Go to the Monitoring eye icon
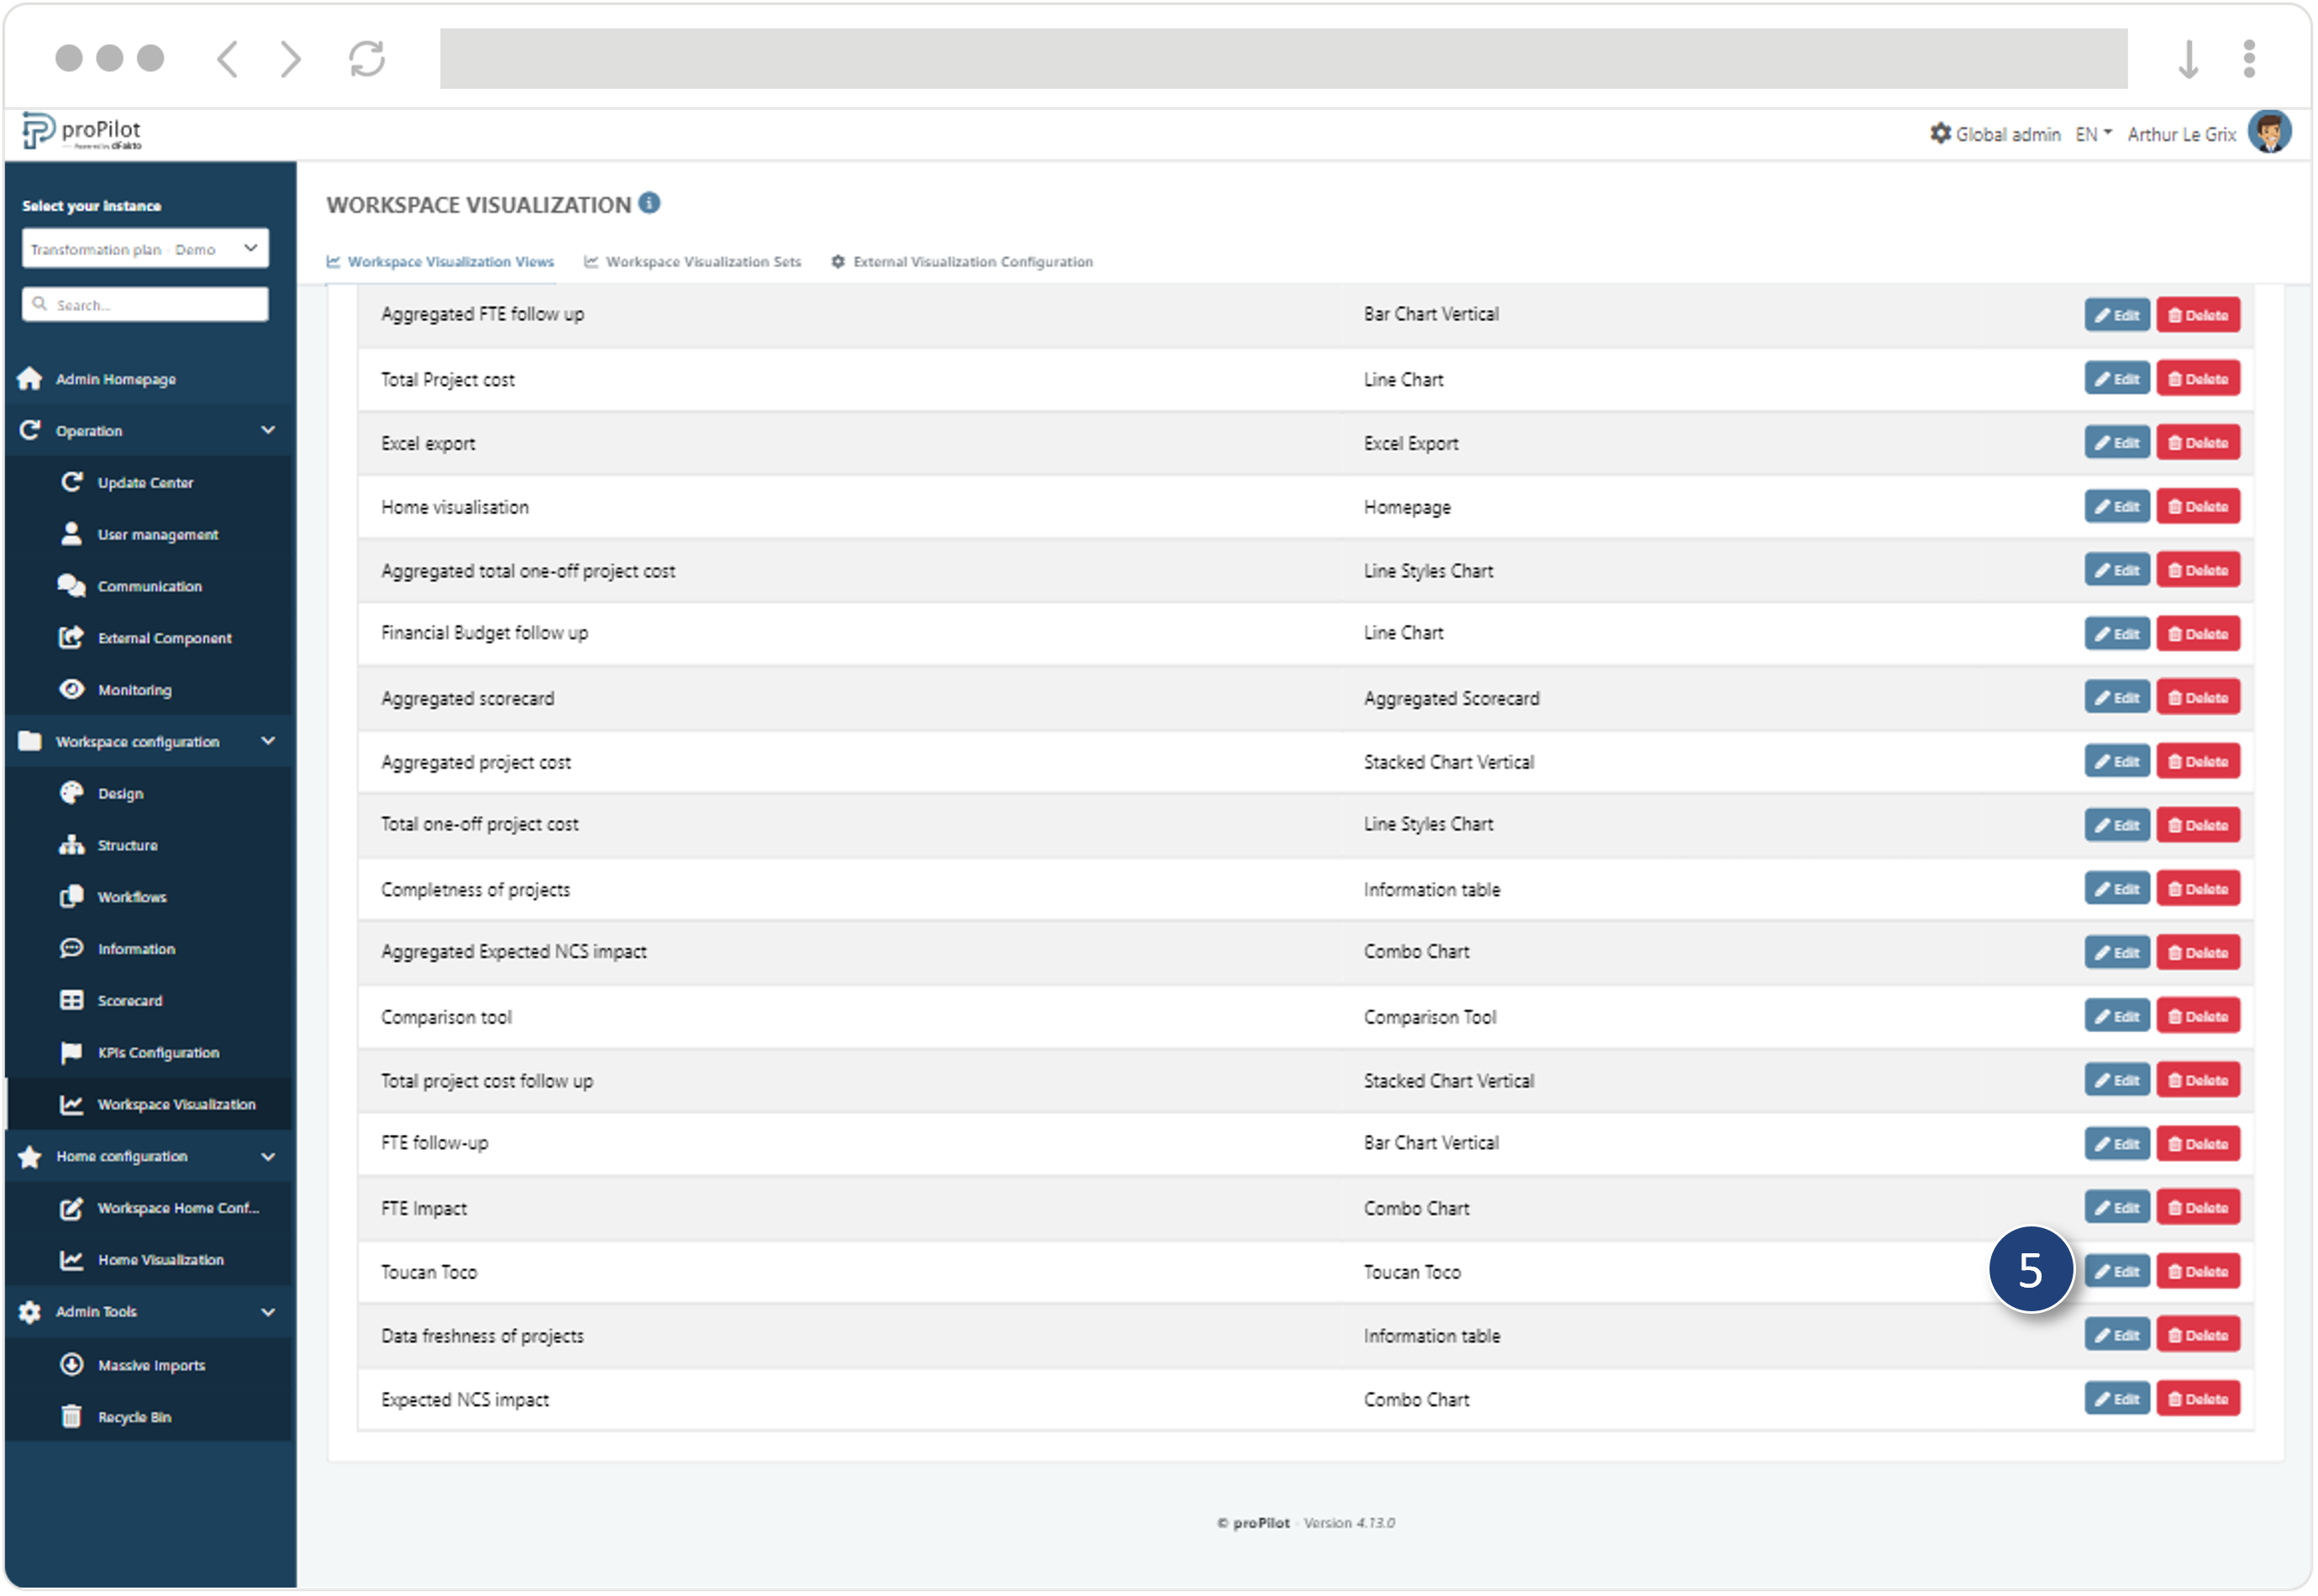Image resolution: width=2318 pixels, height=1596 pixels. [71, 690]
